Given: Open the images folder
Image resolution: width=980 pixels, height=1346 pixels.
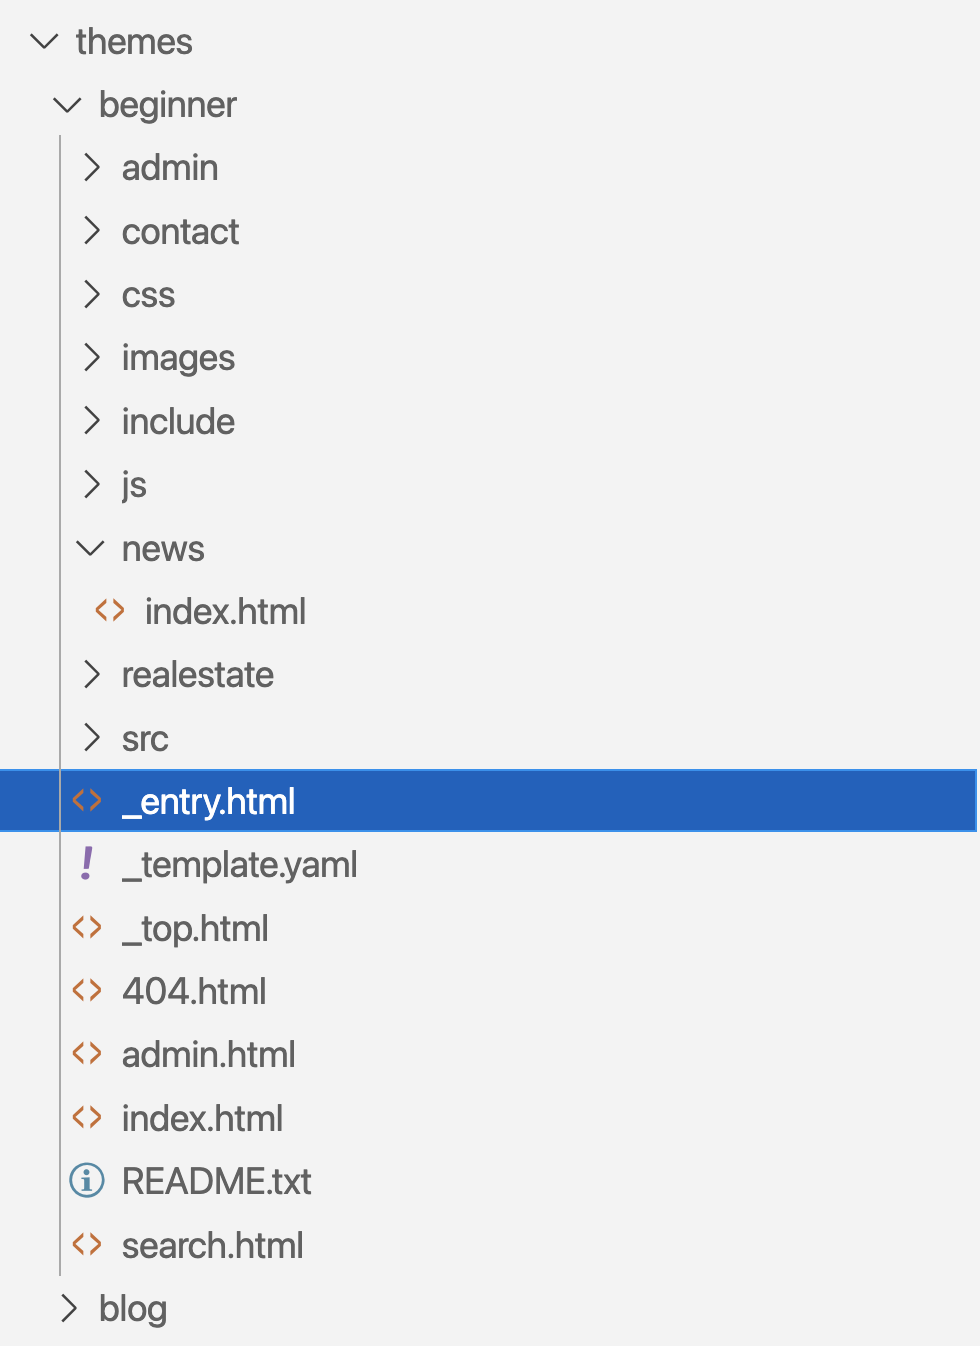Looking at the screenshot, I should pos(178,358).
